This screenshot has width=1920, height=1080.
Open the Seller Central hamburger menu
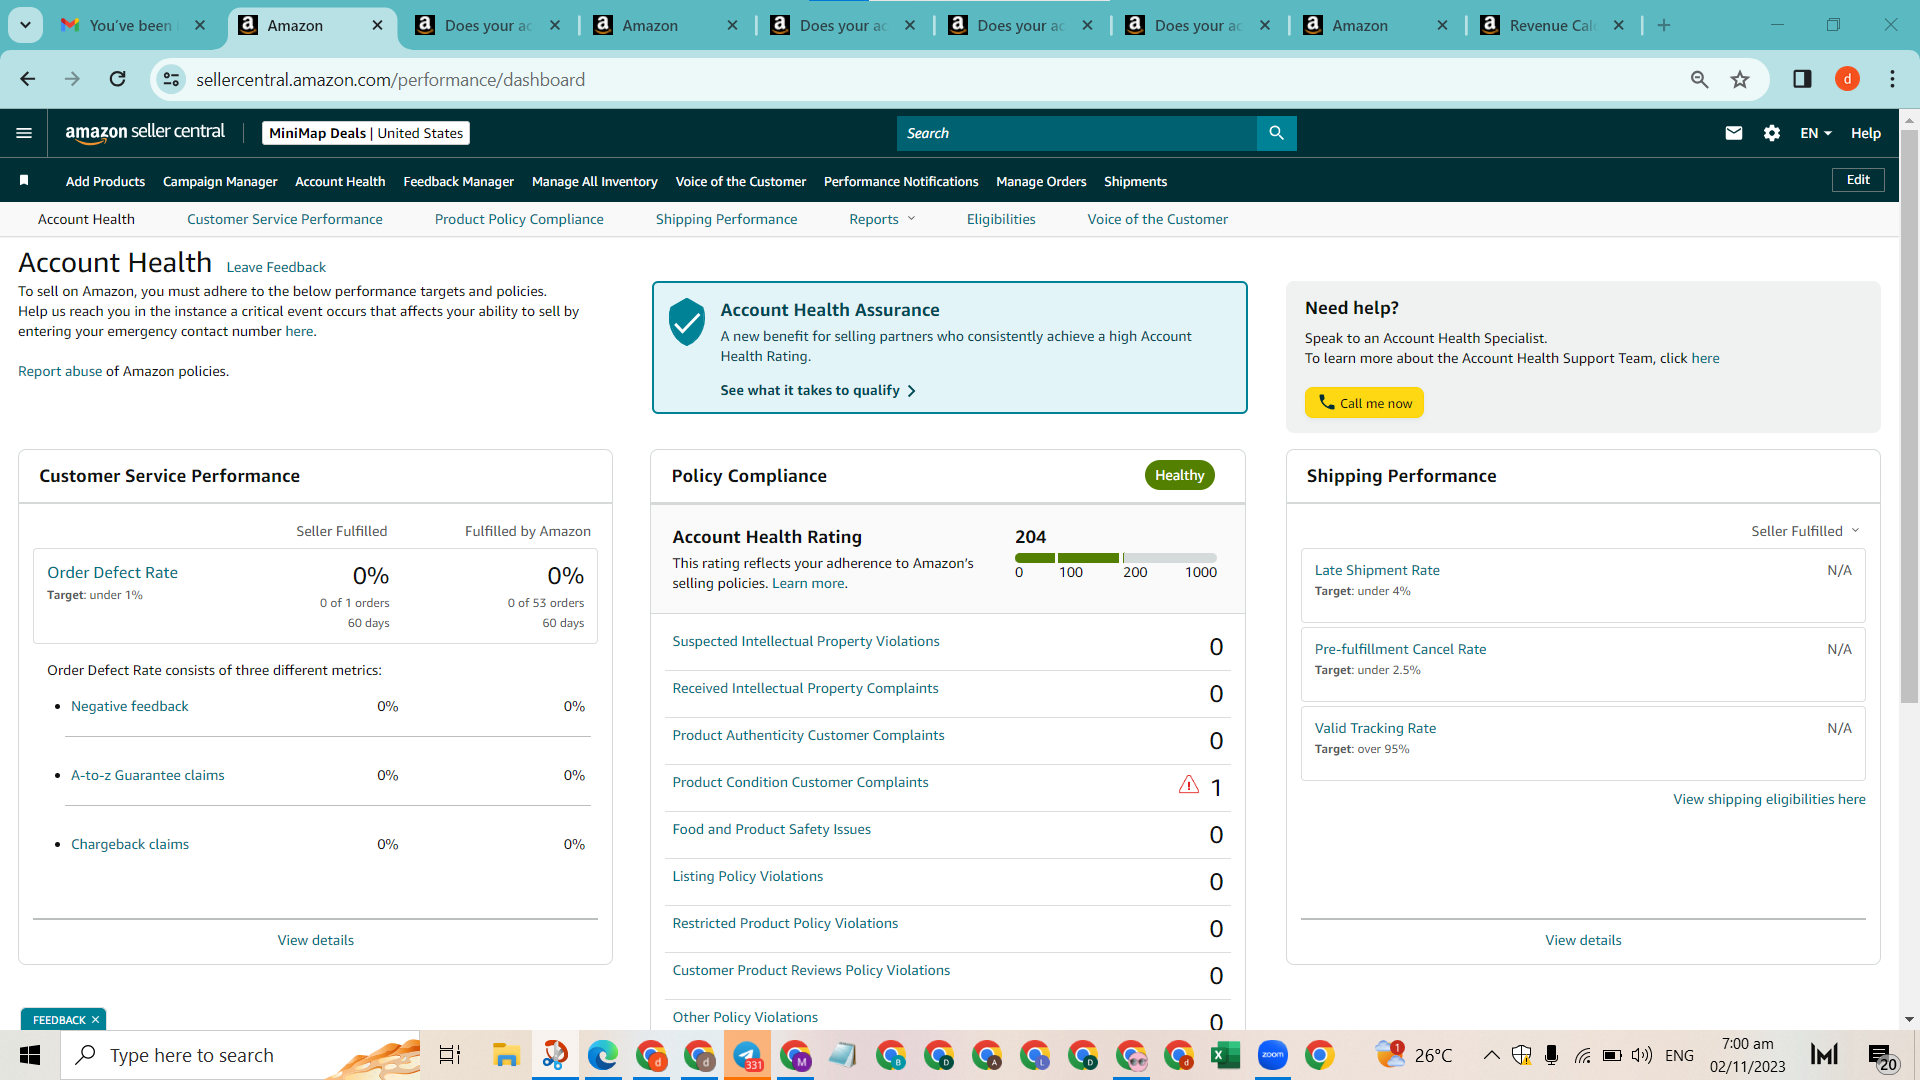pyautogui.click(x=24, y=133)
